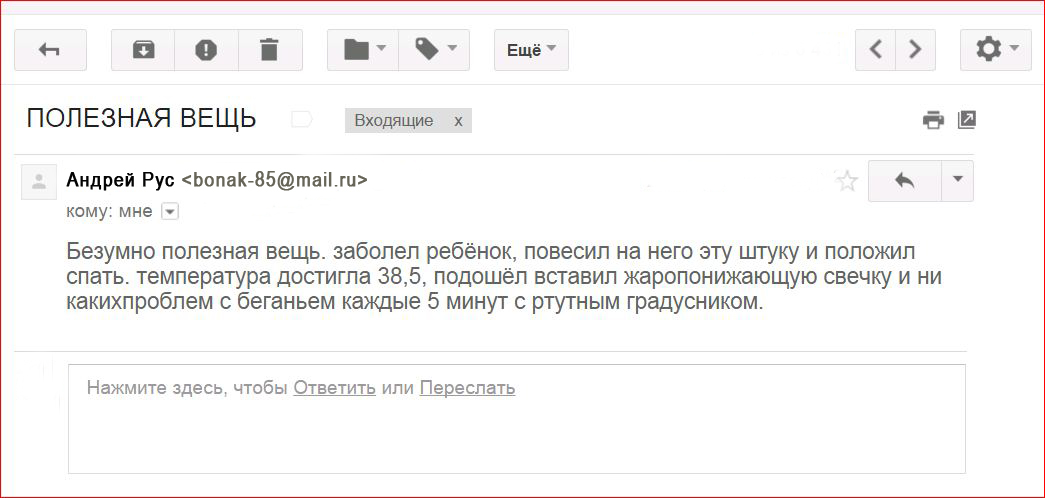Open more reply options dropdown arrow

click(958, 181)
